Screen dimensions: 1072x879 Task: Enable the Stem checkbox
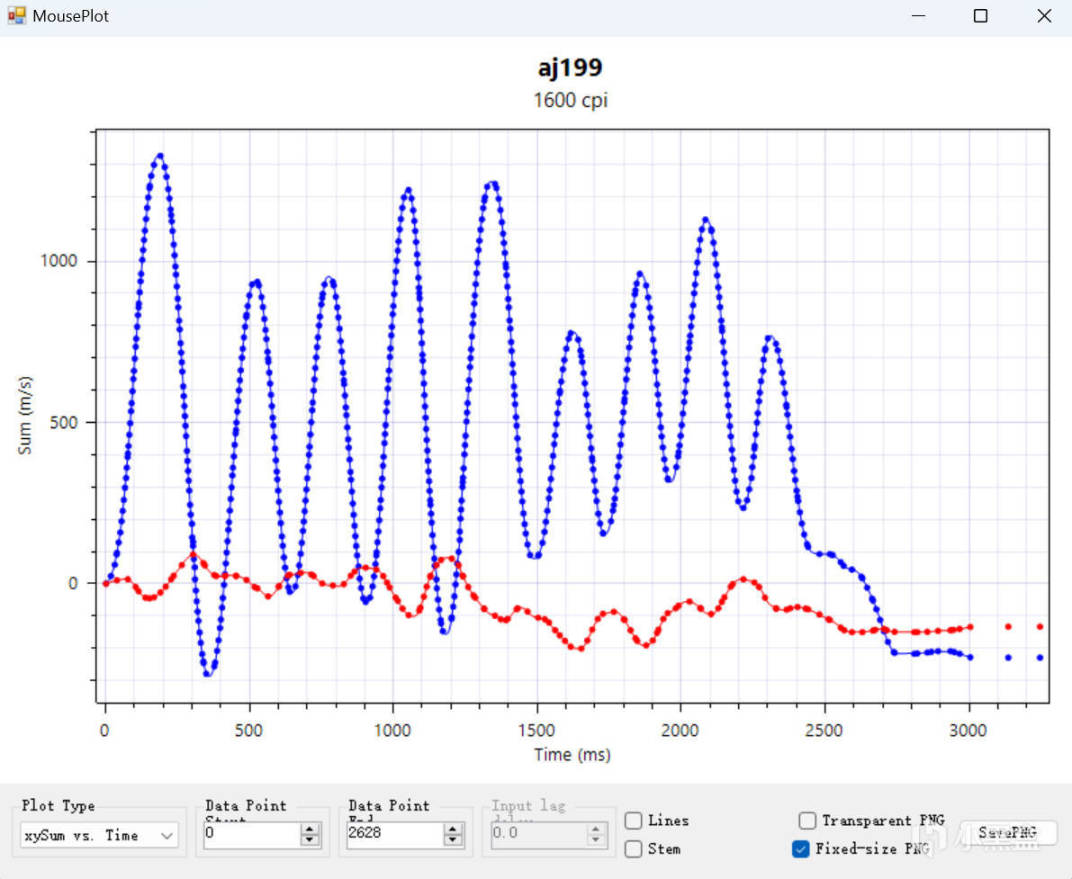(633, 849)
